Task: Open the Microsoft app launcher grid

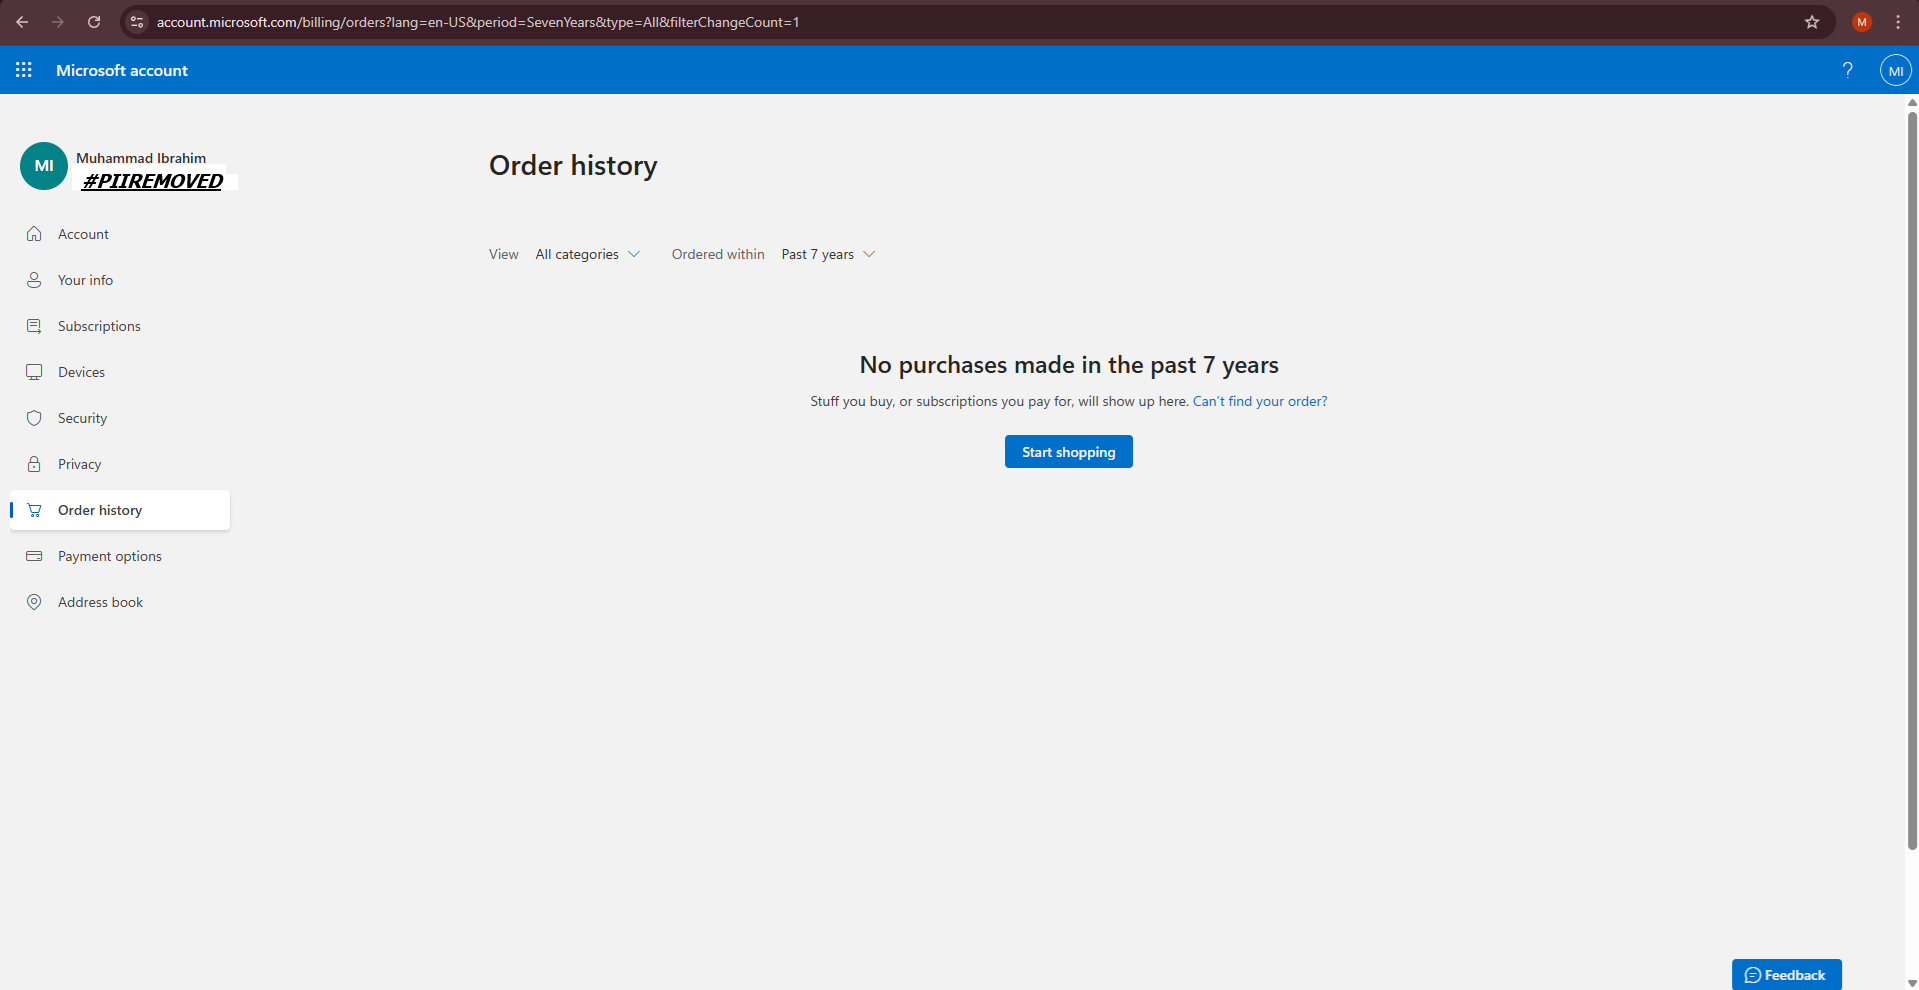Action: coord(23,70)
